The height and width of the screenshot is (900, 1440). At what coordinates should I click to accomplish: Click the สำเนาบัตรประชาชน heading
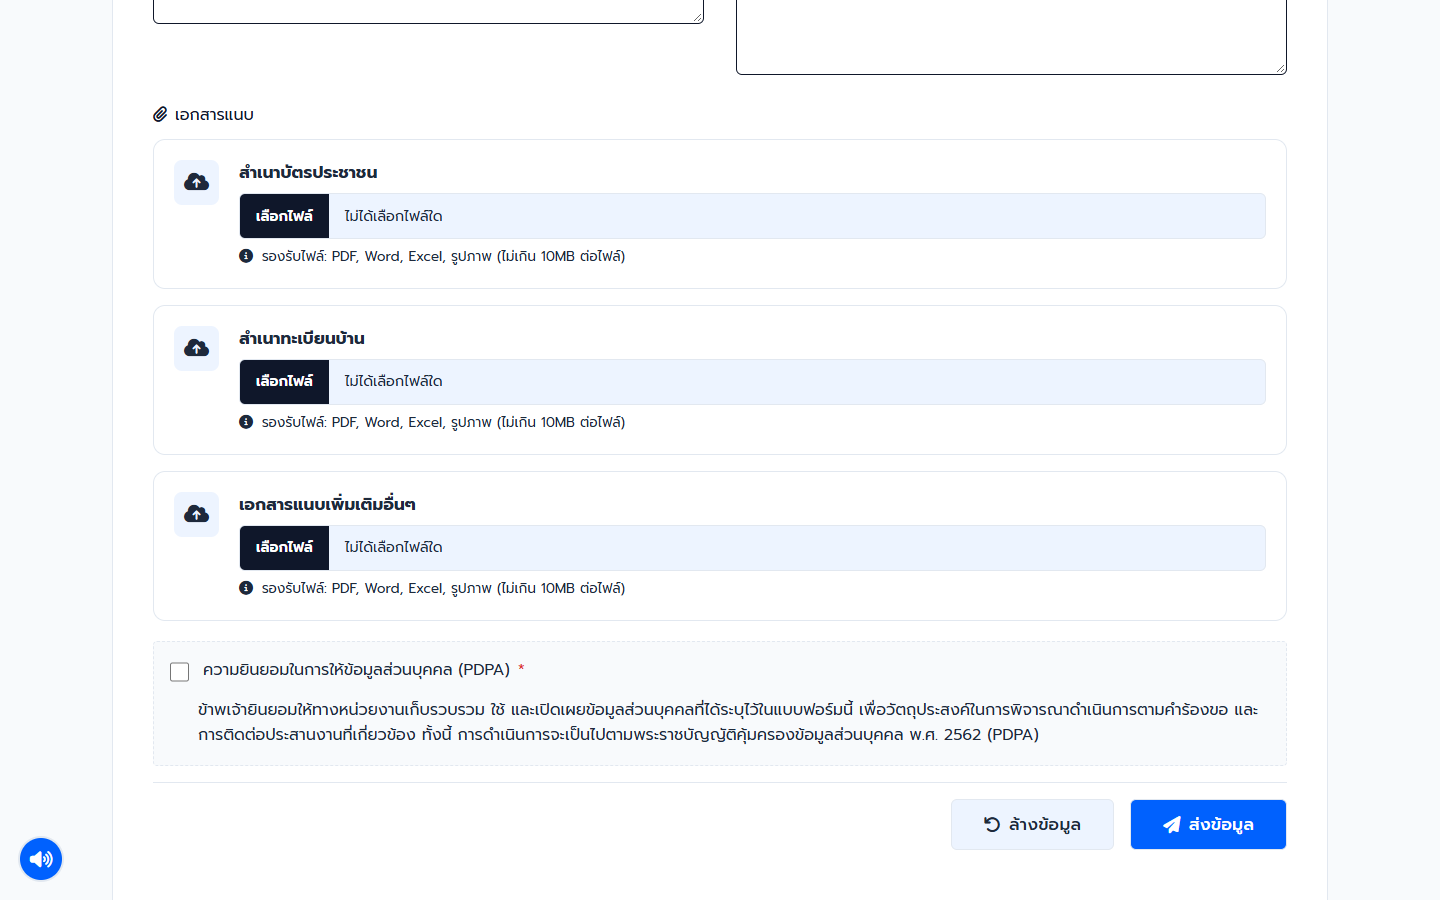(308, 172)
